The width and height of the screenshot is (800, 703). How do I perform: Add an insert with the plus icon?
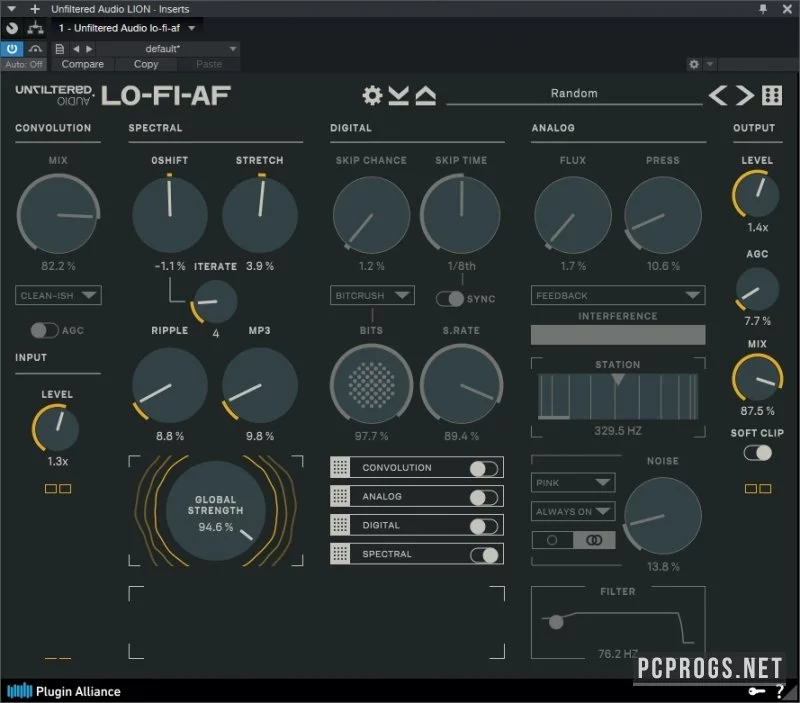(x=35, y=9)
